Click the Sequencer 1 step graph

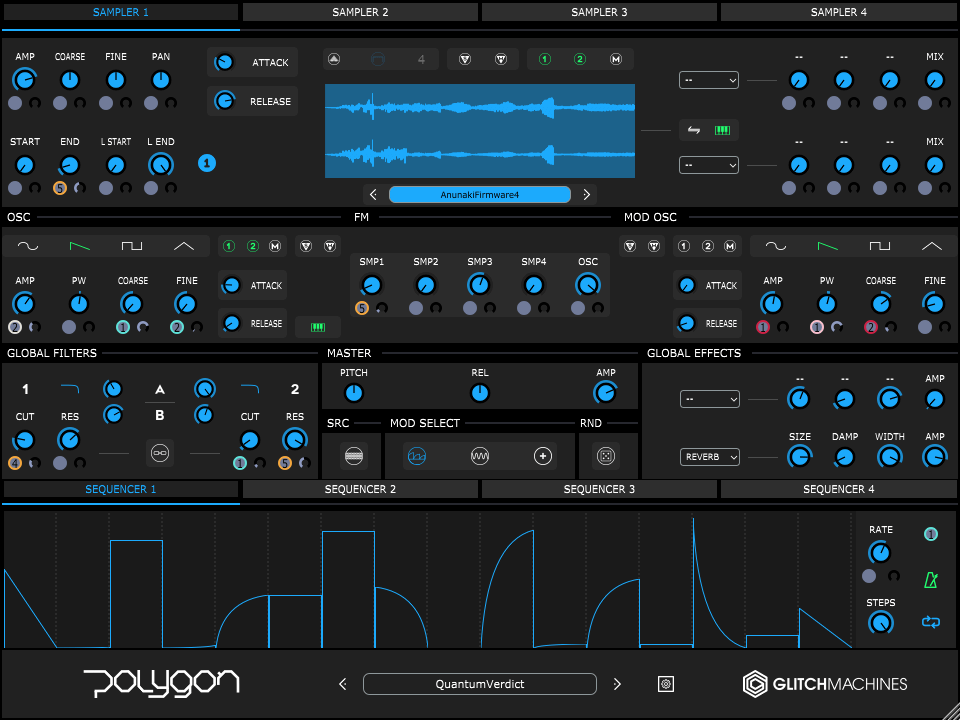(x=428, y=580)
